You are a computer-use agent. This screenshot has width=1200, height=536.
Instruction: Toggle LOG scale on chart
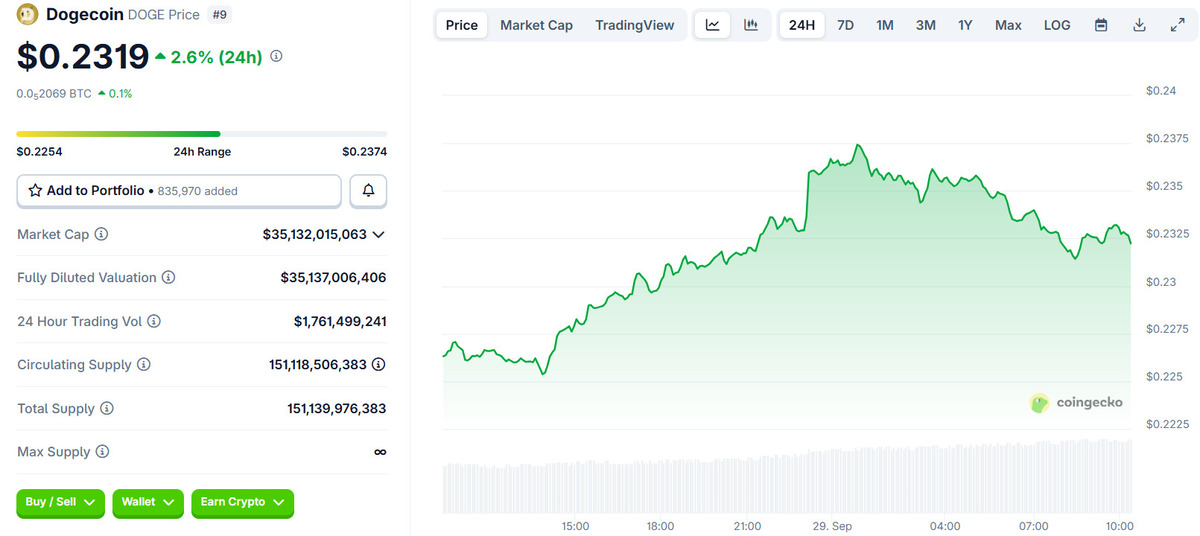pyautogui.click(x=1057, y=25)
